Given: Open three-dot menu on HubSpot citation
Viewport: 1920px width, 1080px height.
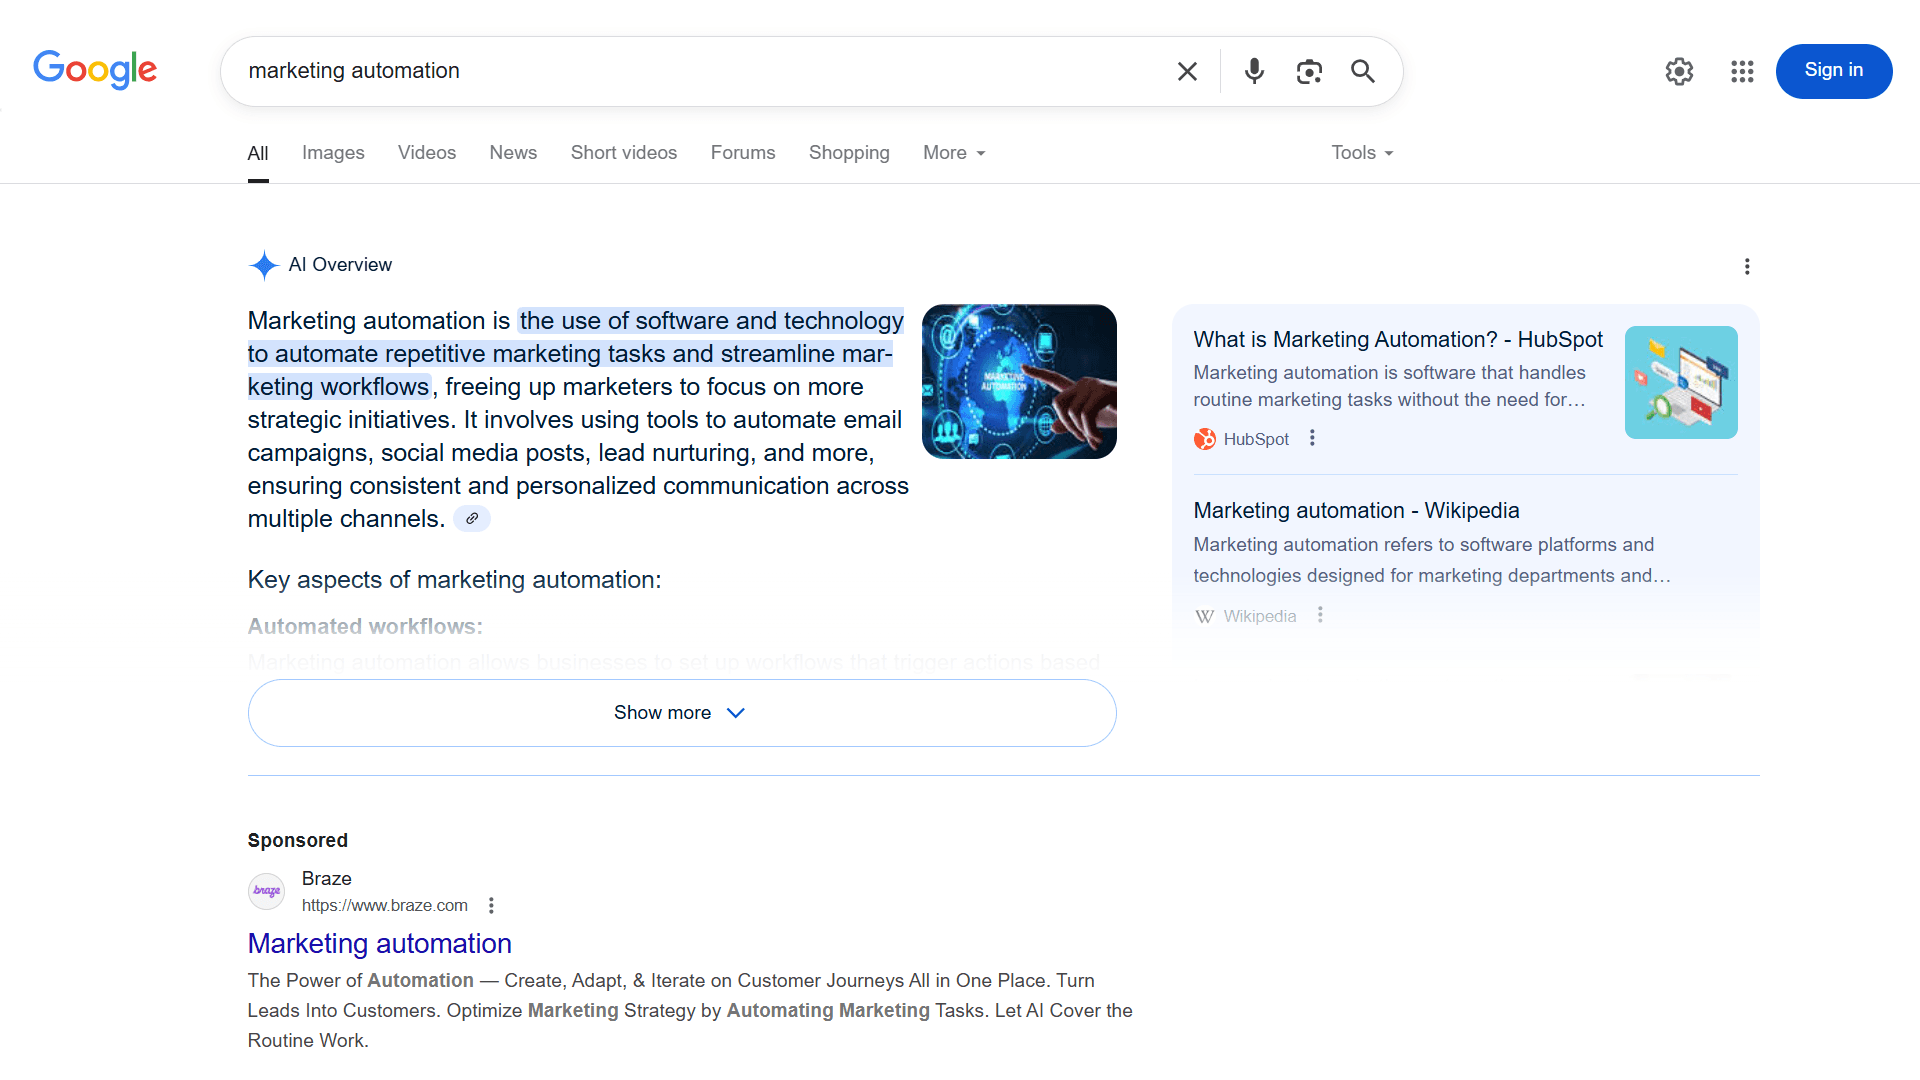Looking at the screenshot, I should (x=1311, y=438).
